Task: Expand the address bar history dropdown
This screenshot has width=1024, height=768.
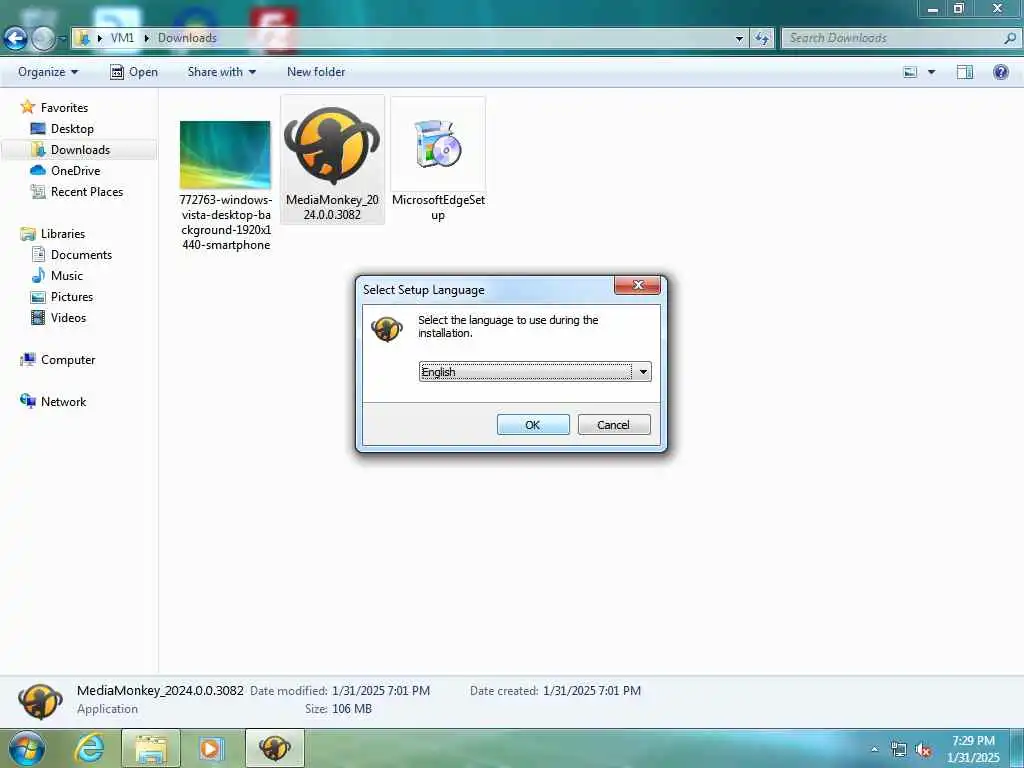Action: pos(739,39)
